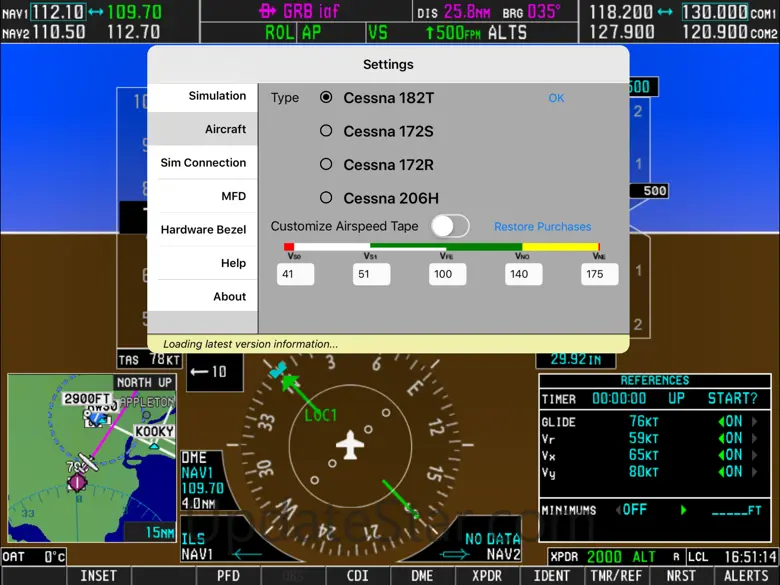The image size is (780, 585).
Task: Select the DME softkey
Action: 422,576
